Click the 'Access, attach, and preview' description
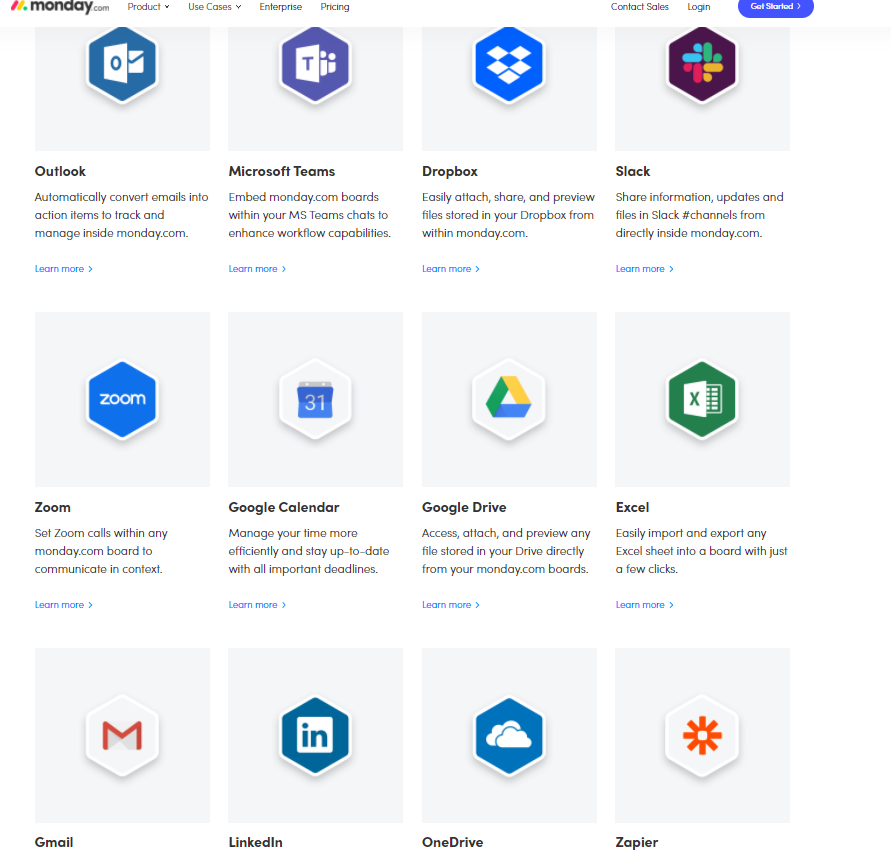The width and height of the screenshot is (891, 859). coord(506,551)
